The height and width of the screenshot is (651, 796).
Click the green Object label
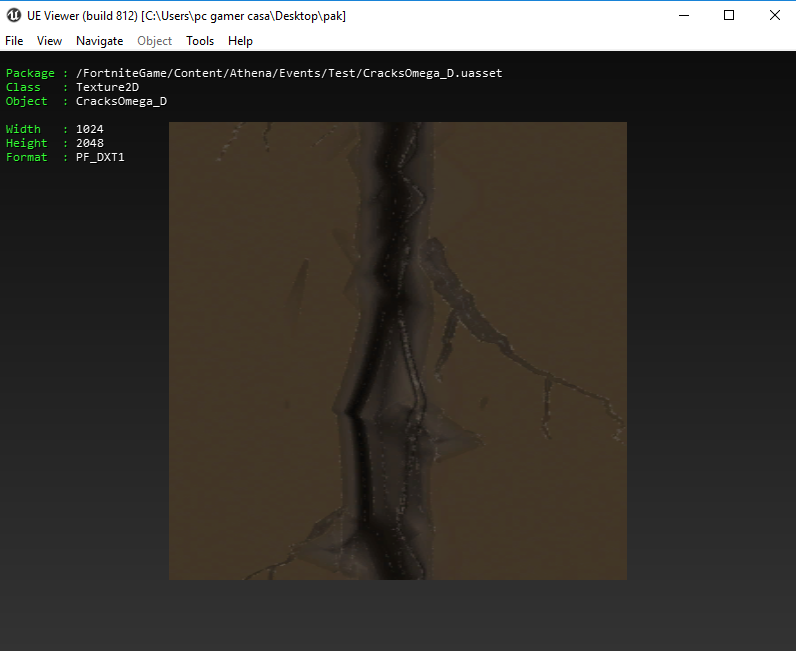pos(26,102)
